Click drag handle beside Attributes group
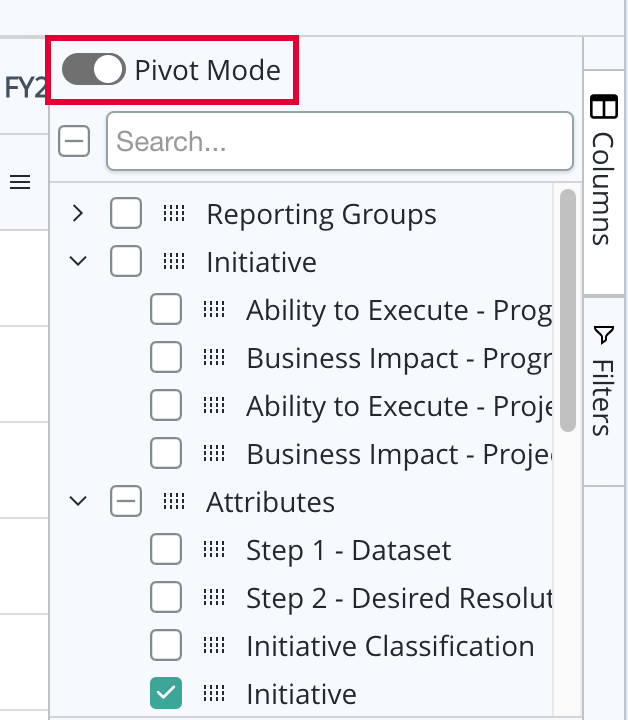The image size is (628, 720). [x=174, y=501]
